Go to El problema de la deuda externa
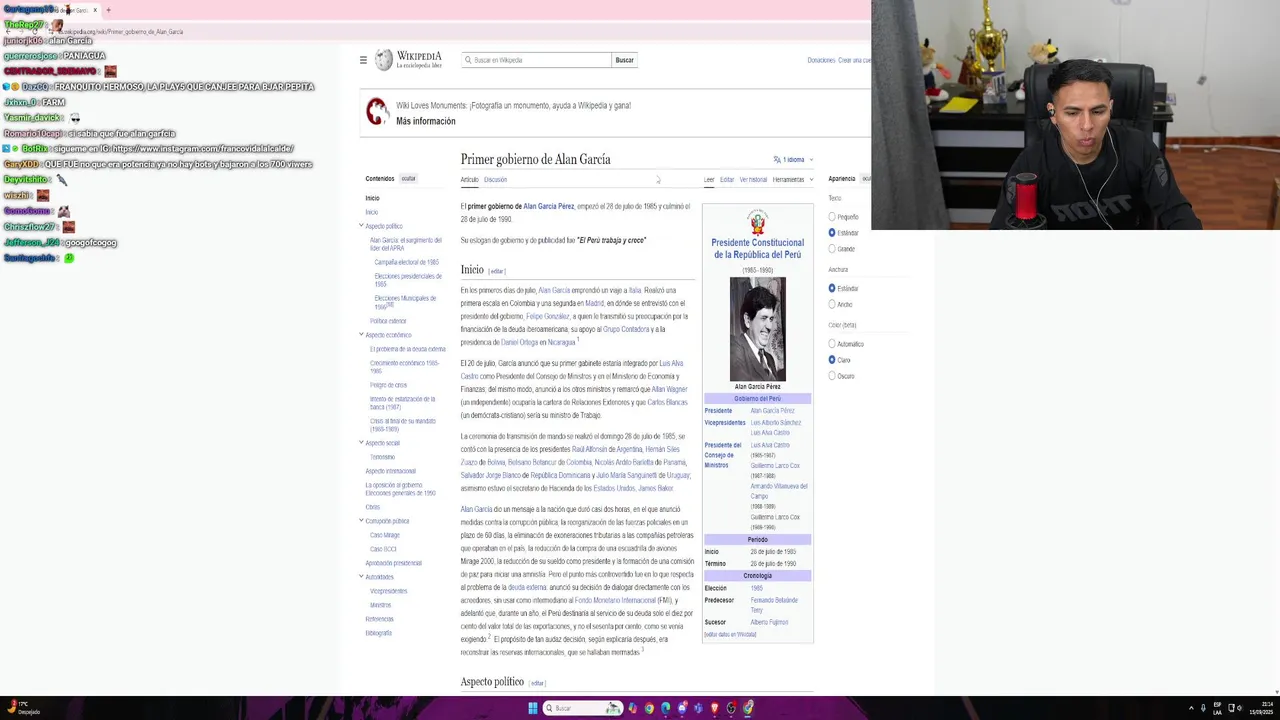The width and height of the screenshot is (1280, 720). point(408,349)
